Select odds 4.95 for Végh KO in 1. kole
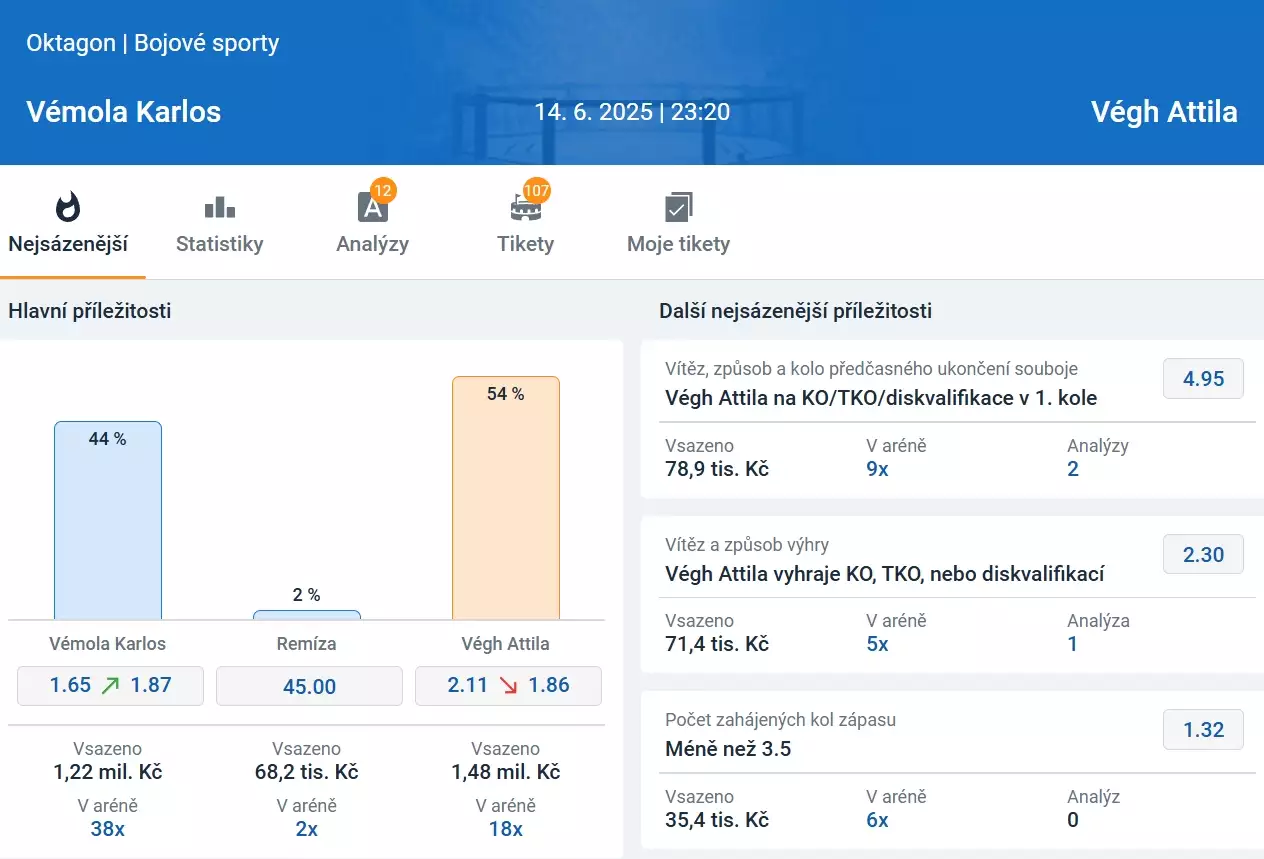Viewport: 1264px width, 859px height. (1203, 379)
